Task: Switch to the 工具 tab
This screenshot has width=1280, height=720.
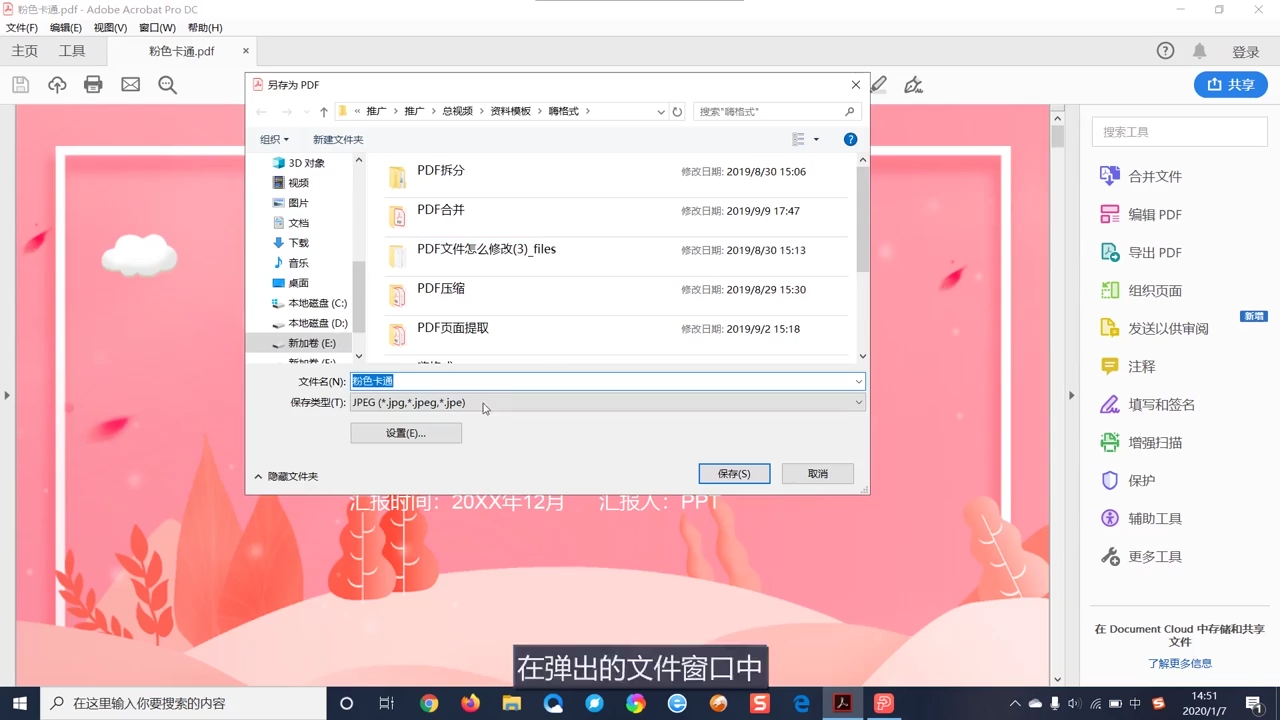Action: point(72,51)
